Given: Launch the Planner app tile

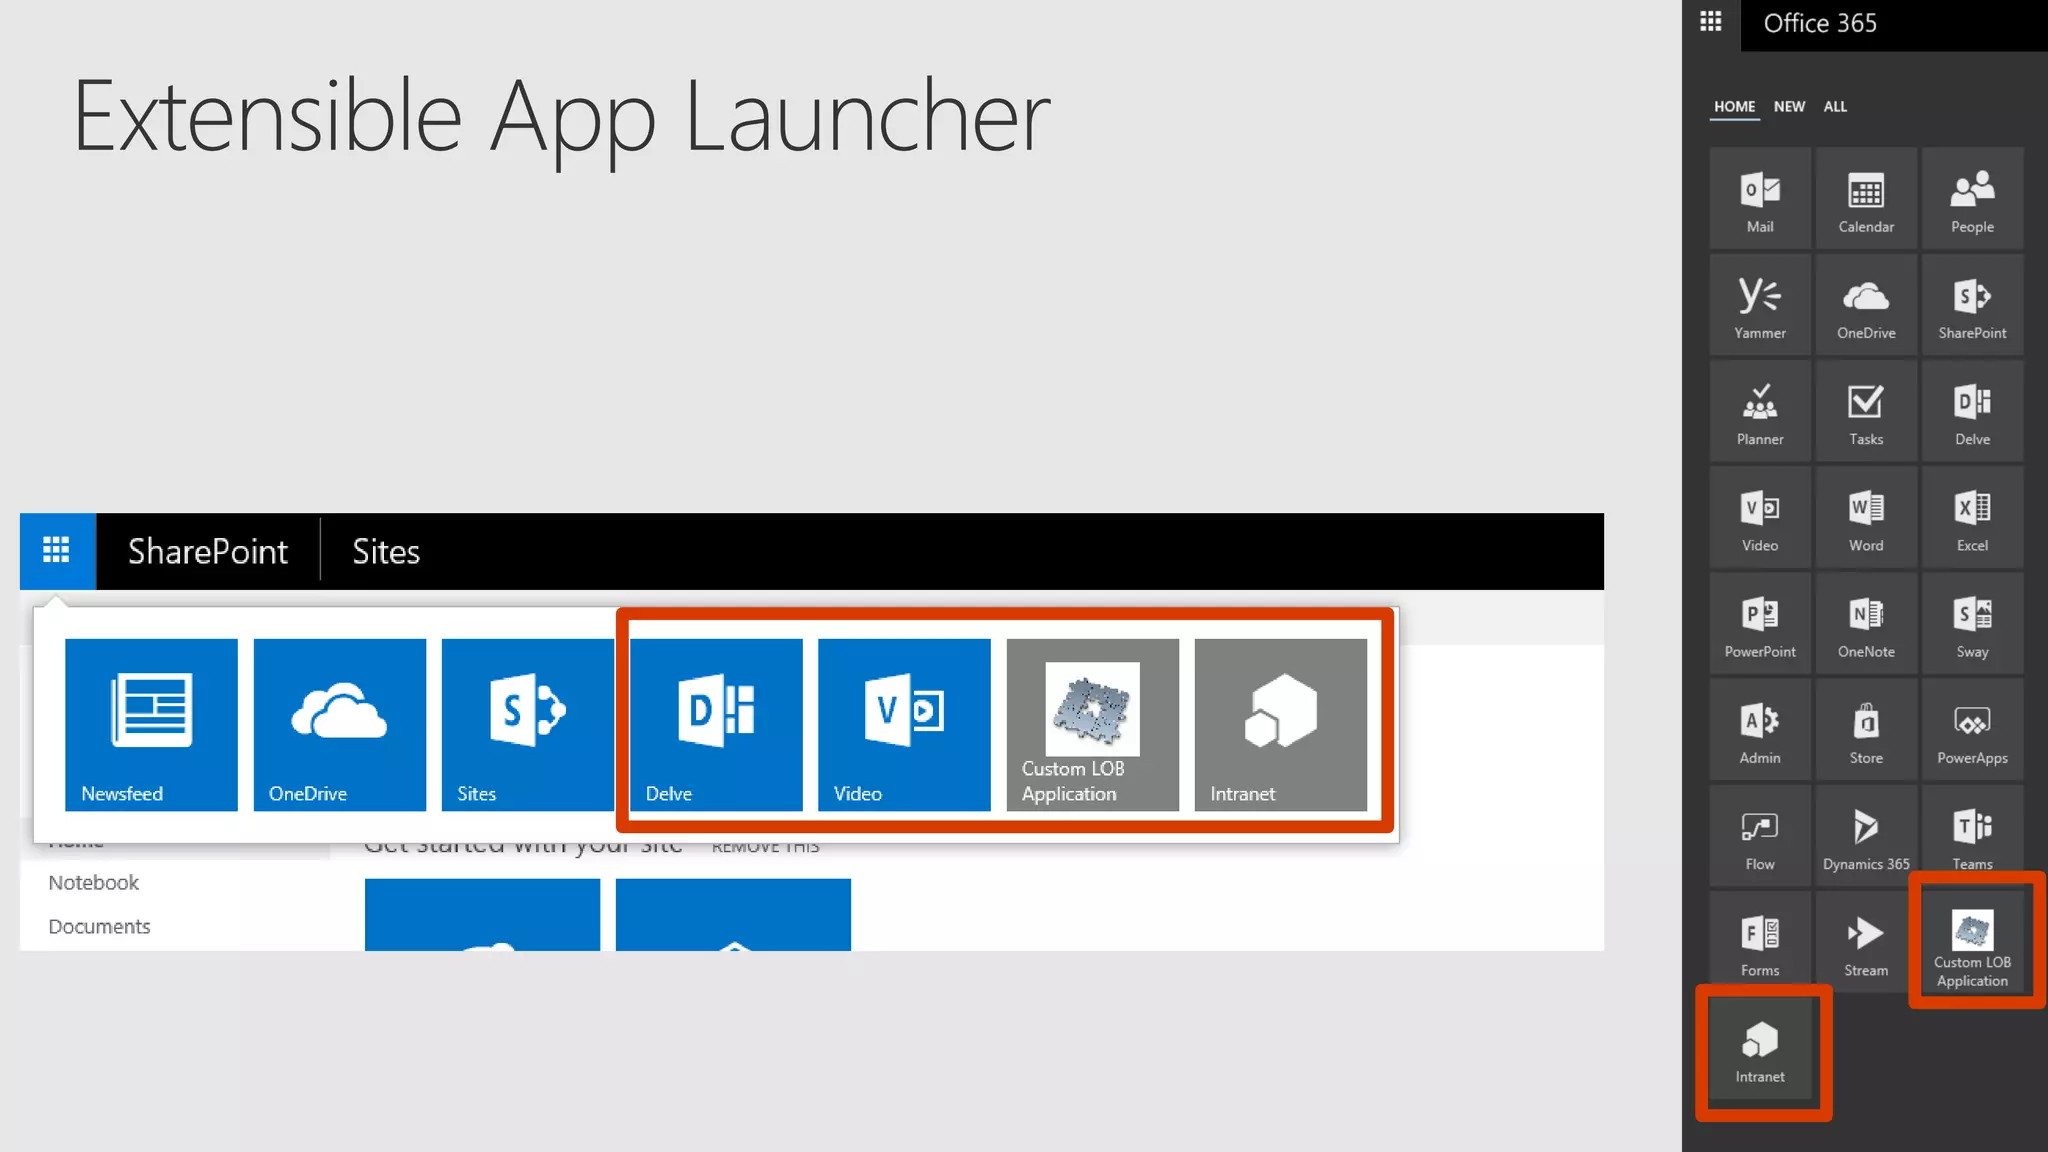Looking at the screenshot, I should click(x=1759, y=411).
